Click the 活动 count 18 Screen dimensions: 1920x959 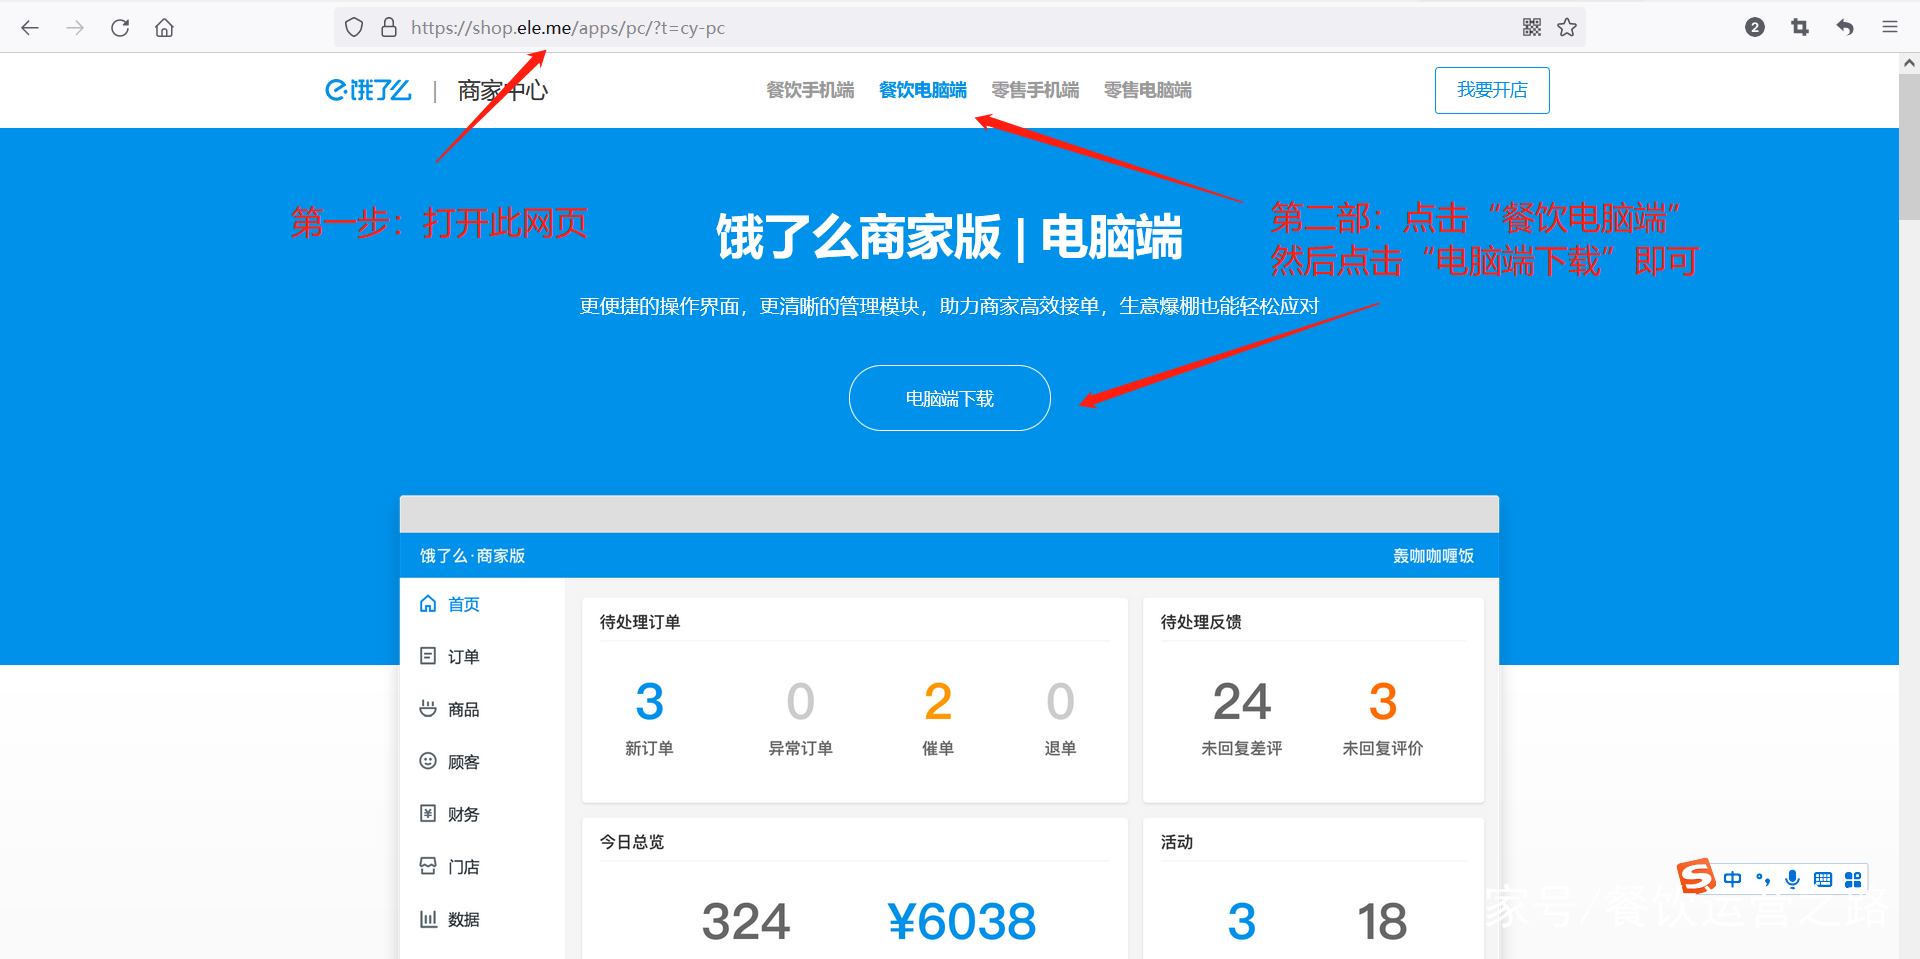coord(1382,921)
